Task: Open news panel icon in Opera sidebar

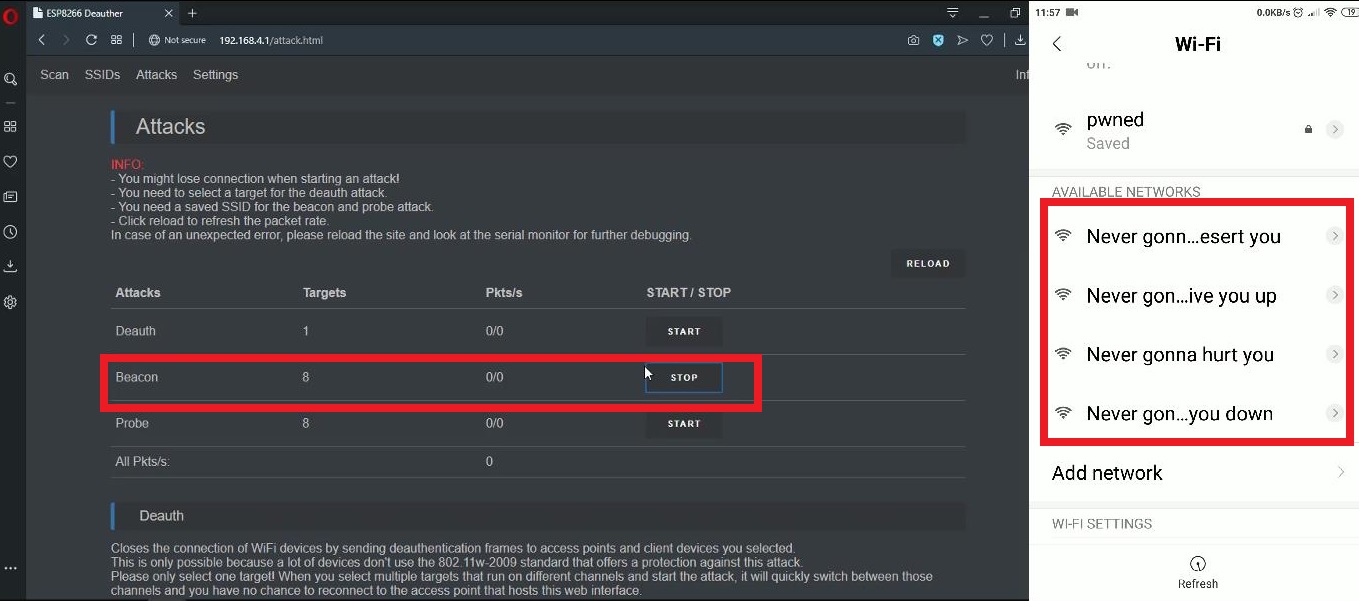Action: (x=10, y=197)
